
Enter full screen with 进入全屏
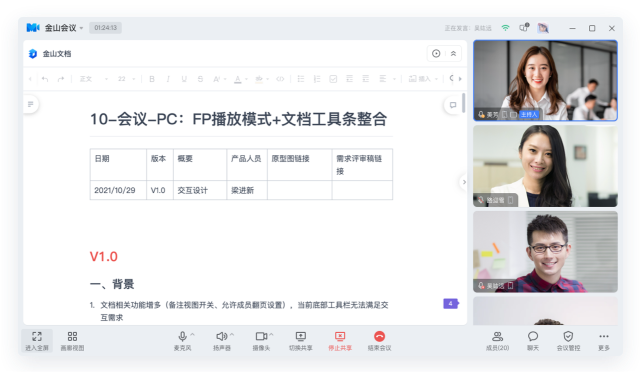coord(37,341)
